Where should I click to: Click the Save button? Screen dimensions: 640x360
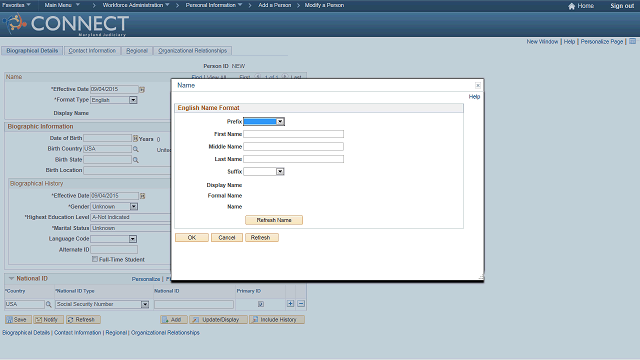[x=18, y=320]
